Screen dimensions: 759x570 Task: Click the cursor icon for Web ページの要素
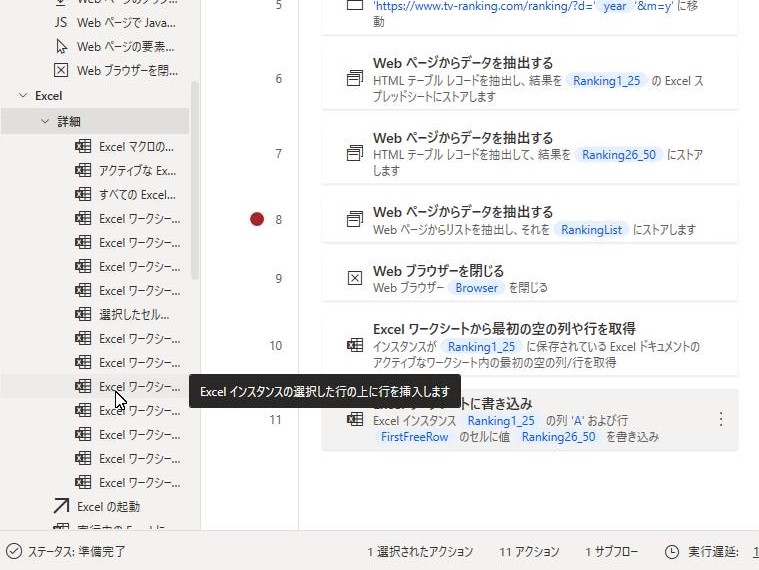(x=61, y=46)
